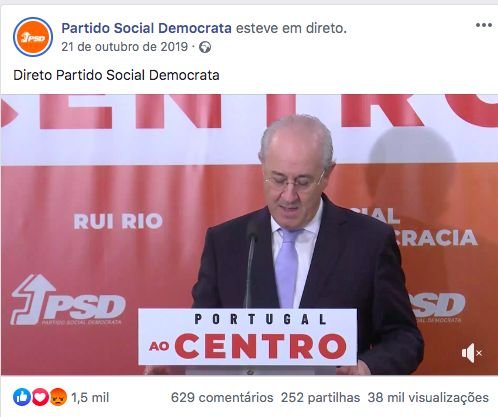Click the red heart Love reaction icon
498x417 pixels.
coord(40,397)
